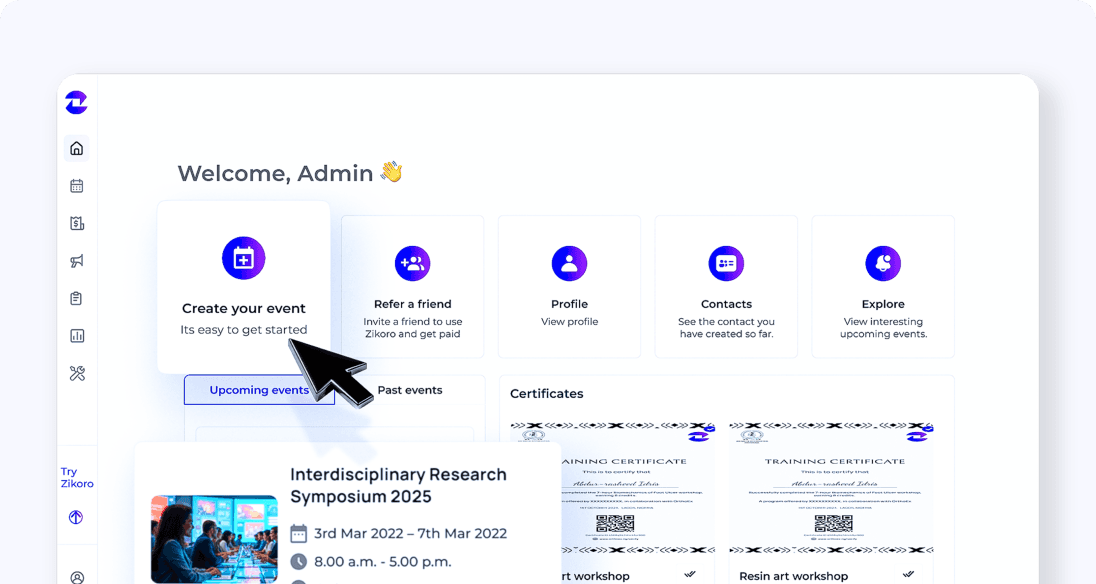Switch to the Upcoming events tab
Screen dimensions: 1096x584
coord(259,390)
